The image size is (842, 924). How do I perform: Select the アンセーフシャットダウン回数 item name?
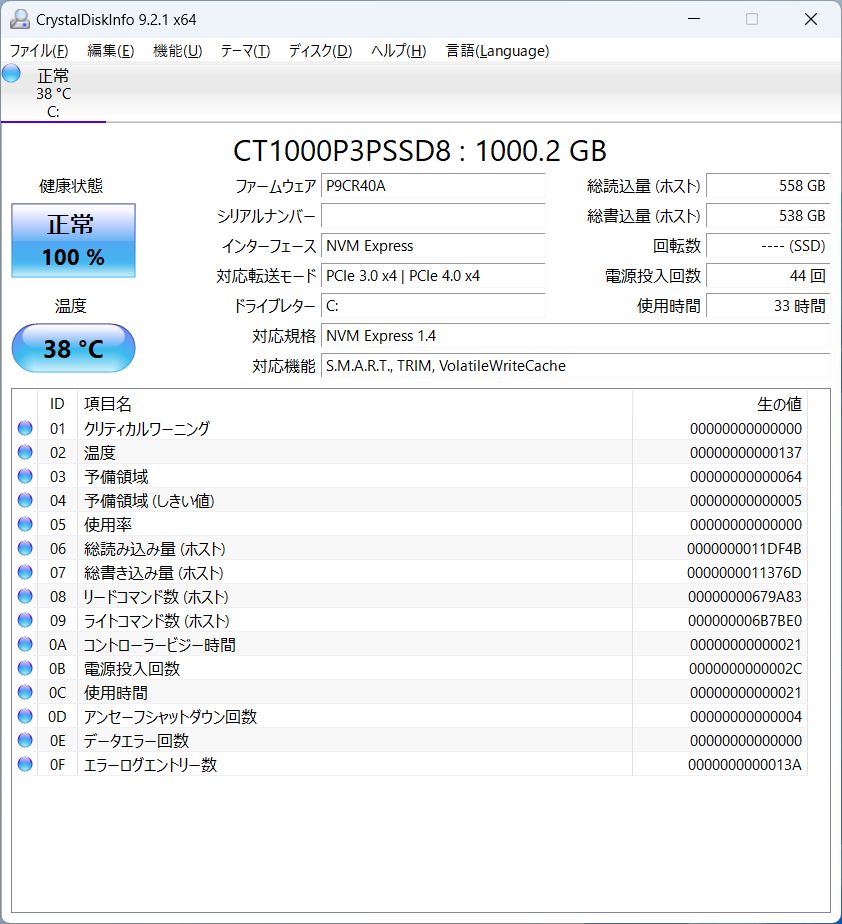click(170, 717)
